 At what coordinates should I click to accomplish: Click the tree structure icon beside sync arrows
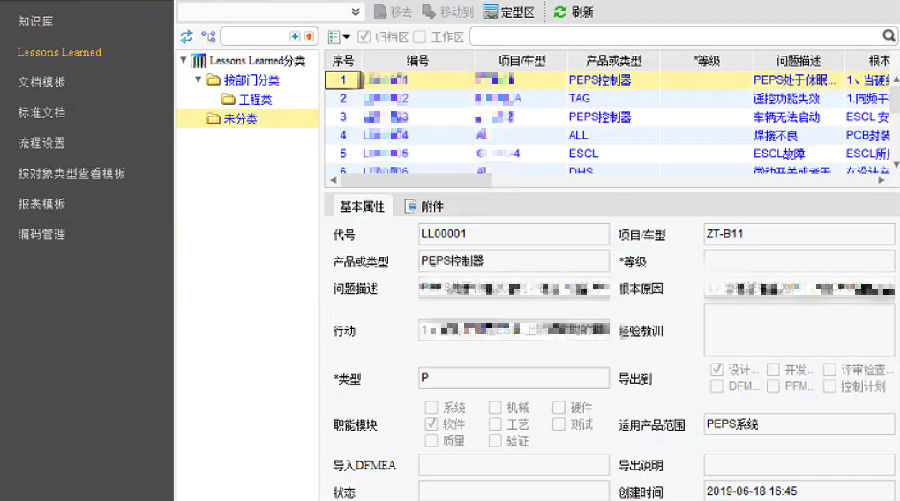[206, 36]
